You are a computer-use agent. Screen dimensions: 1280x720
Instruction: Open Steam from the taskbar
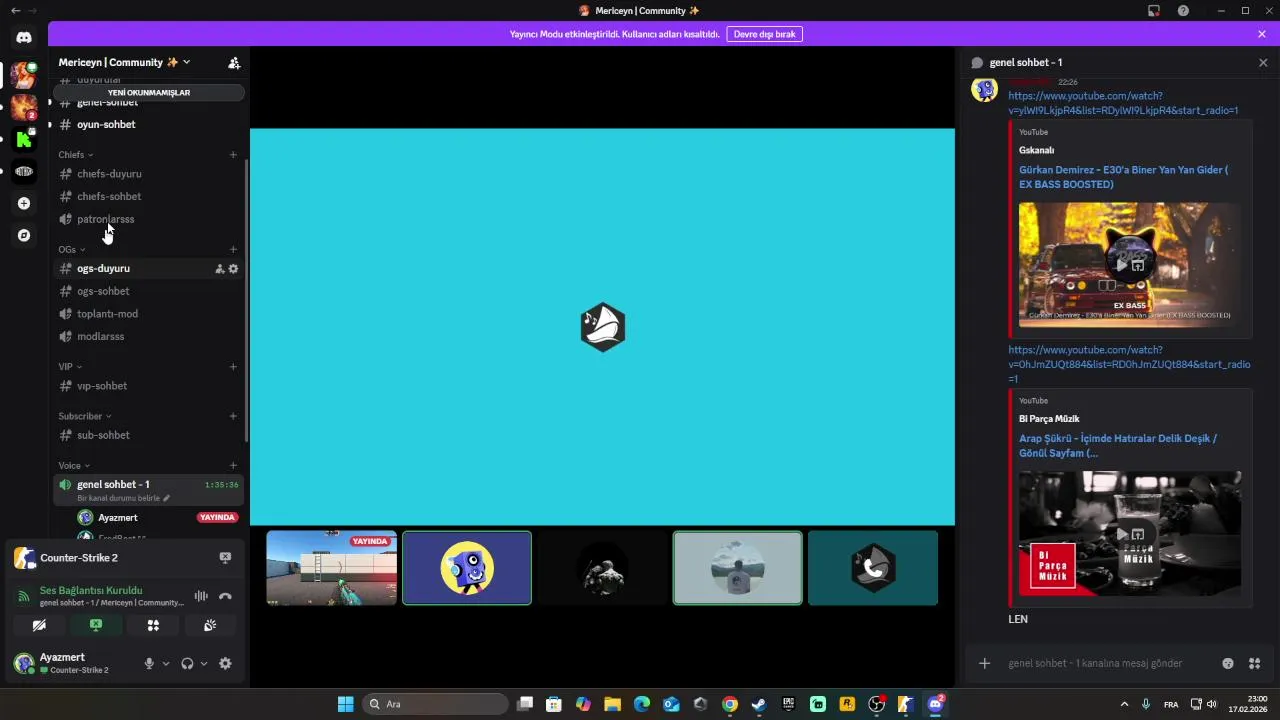coord(759,704)
